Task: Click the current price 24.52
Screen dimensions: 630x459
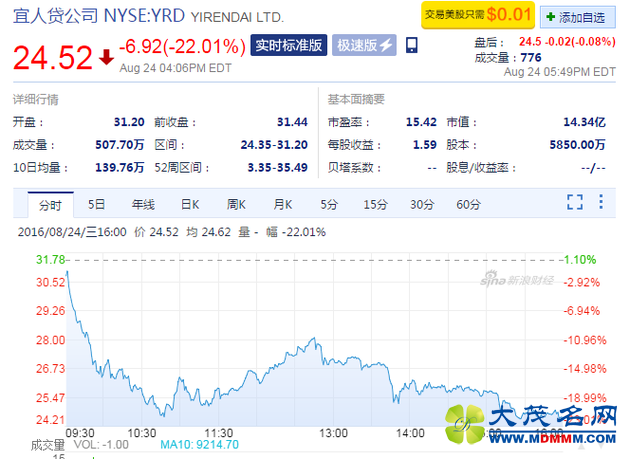Action: pyautogui.click(x=53, y=57)
